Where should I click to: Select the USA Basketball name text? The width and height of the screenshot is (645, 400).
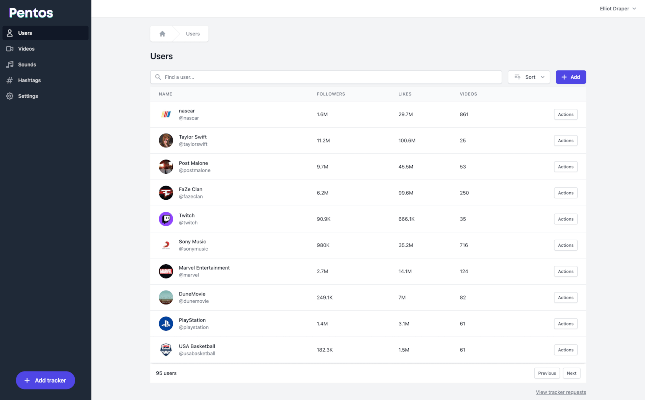tap(197, 346)
